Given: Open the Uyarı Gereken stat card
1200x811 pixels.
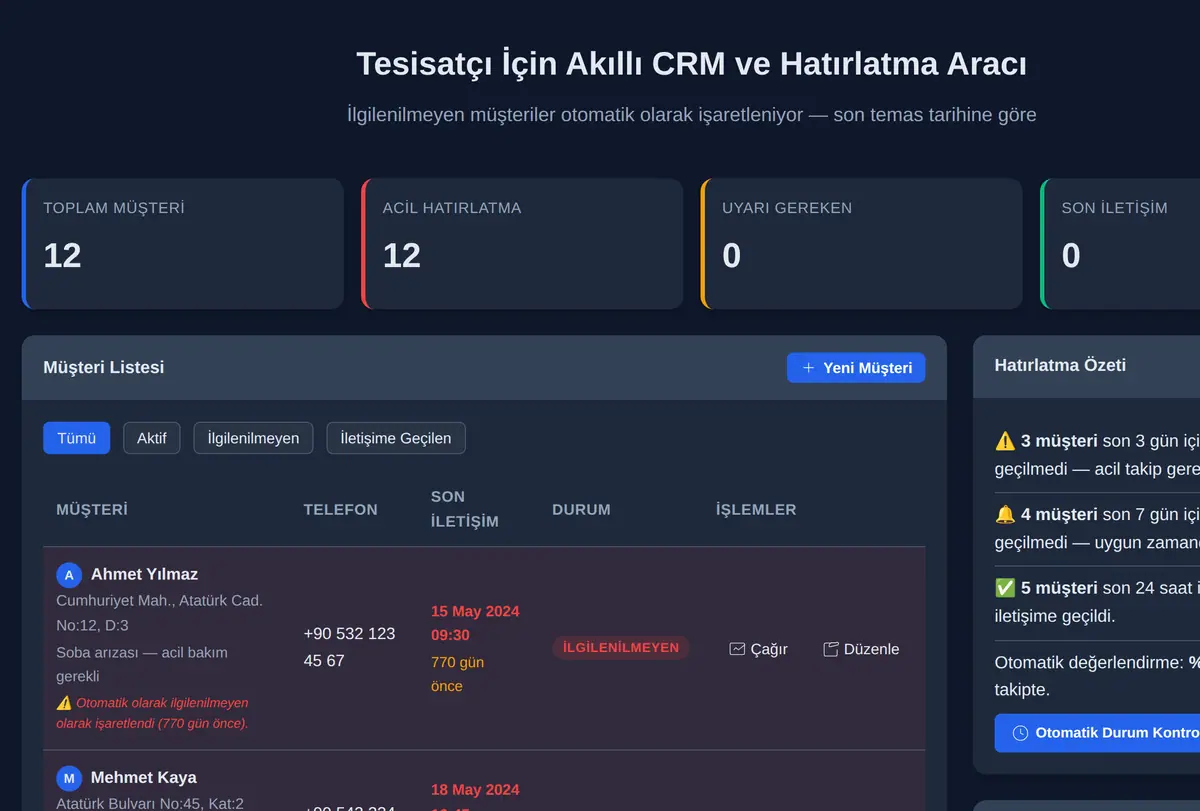Looking at the screenshot, I should [862, 244].
